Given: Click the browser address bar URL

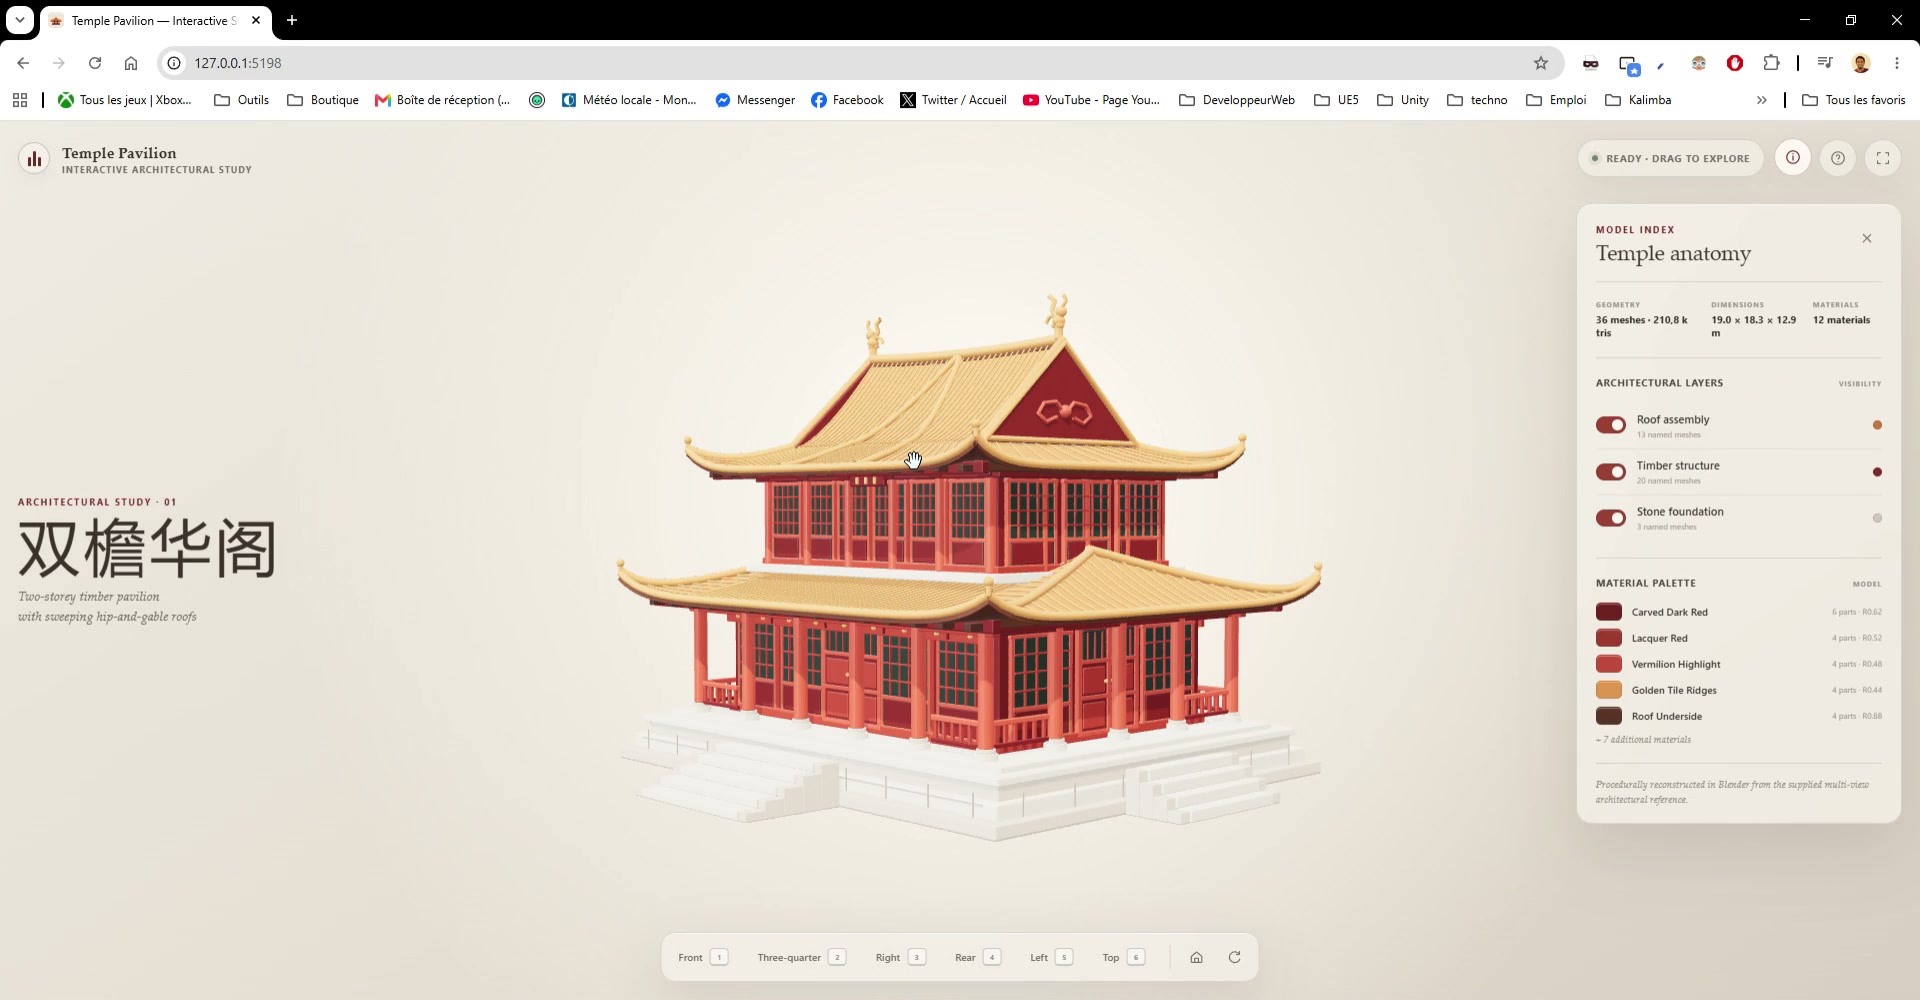Looking at the screenshot, I should click(x=238, y=63).
